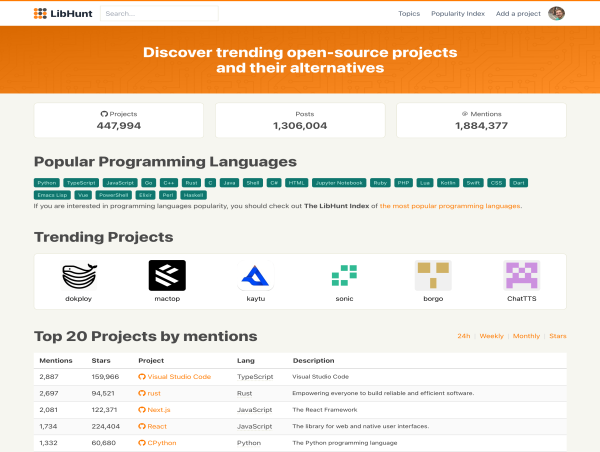Open the kaytu project icon
The height and width of the screenshot is (452, 600).
click(x=256, y=276)
